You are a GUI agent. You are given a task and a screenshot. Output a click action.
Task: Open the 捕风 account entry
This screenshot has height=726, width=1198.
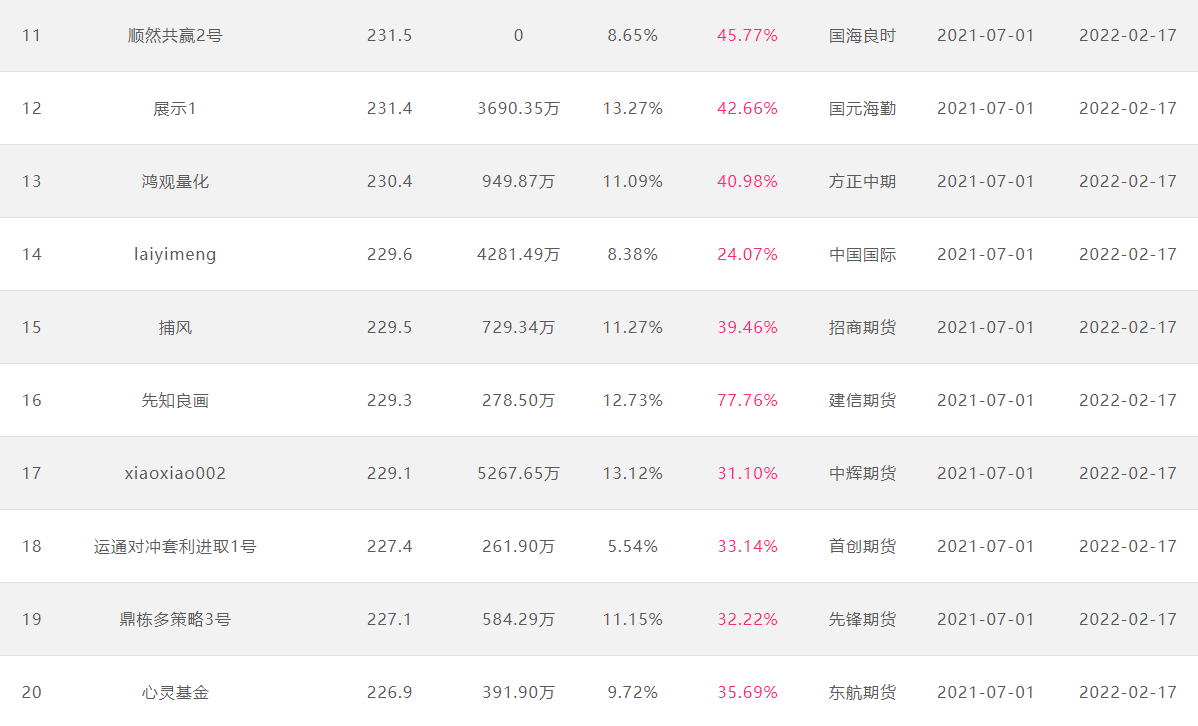[x=175, y=328]
